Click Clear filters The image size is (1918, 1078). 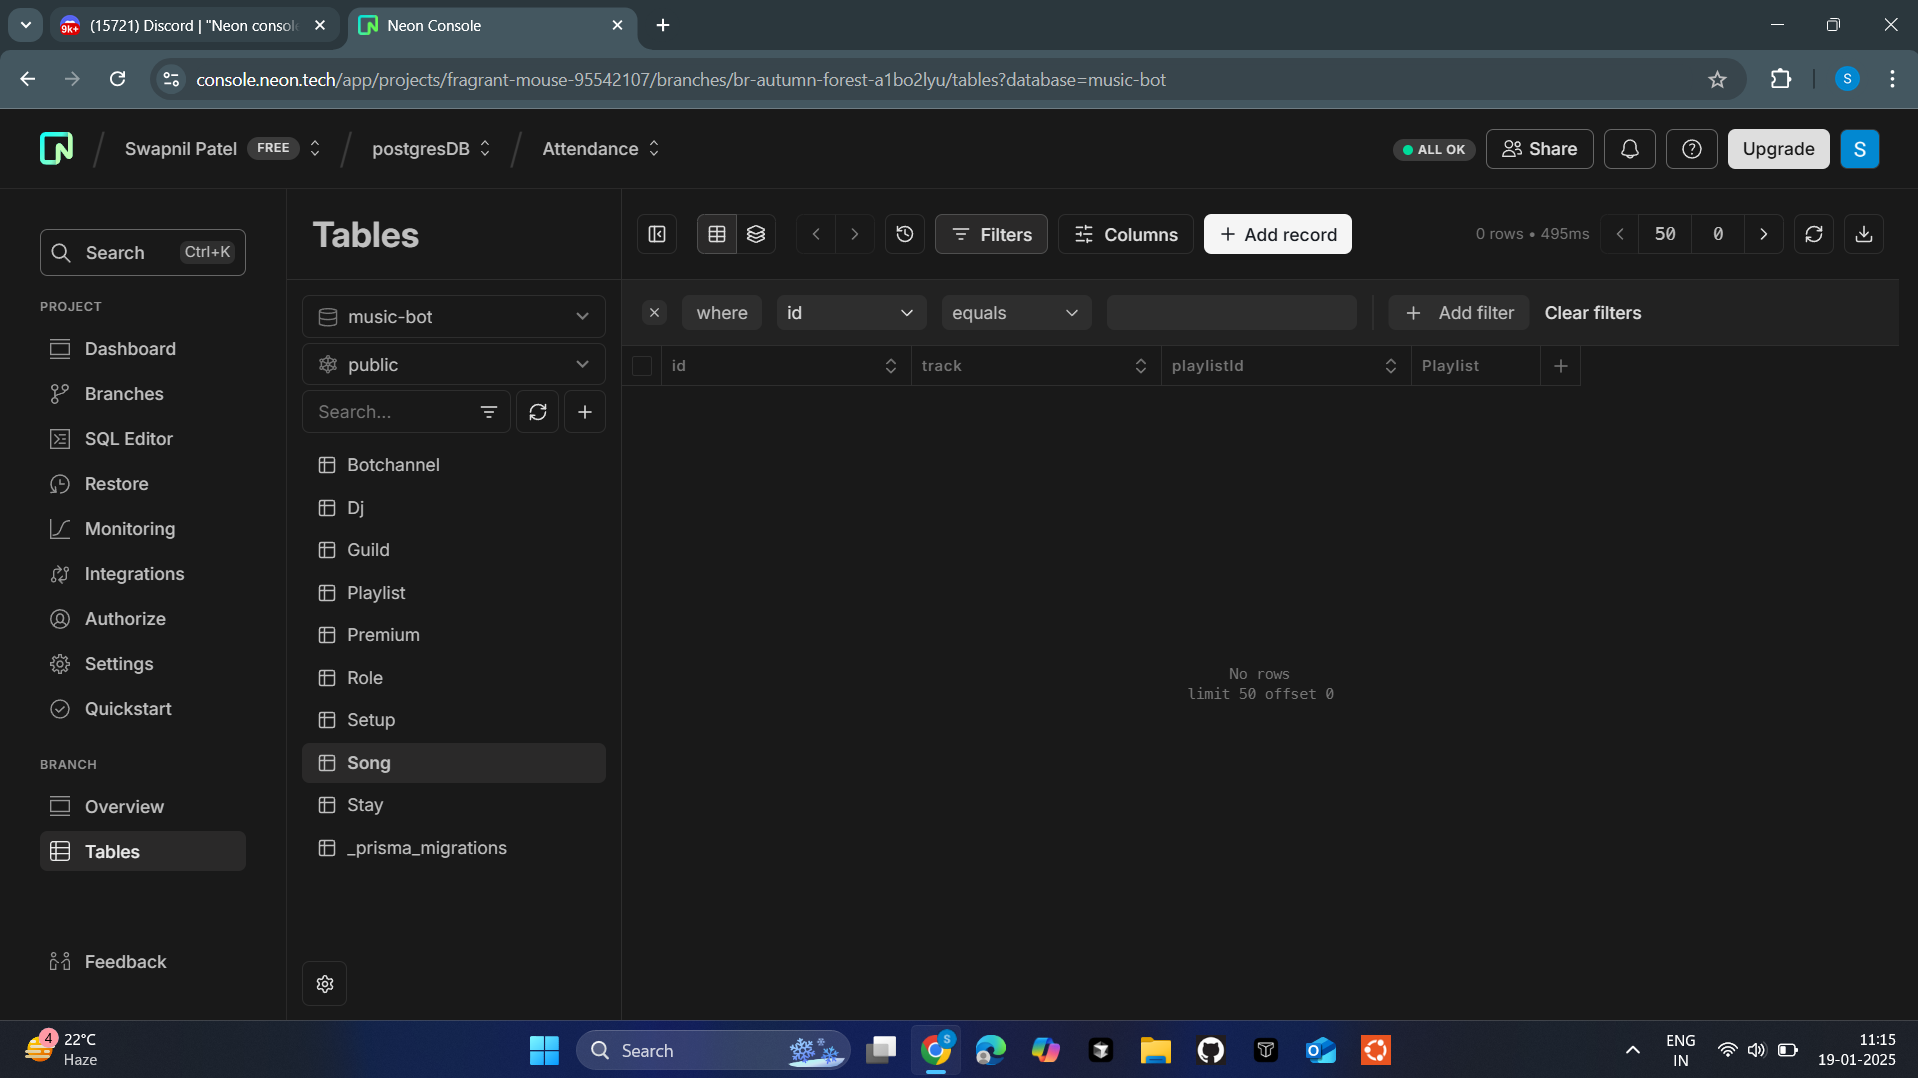1593,313
